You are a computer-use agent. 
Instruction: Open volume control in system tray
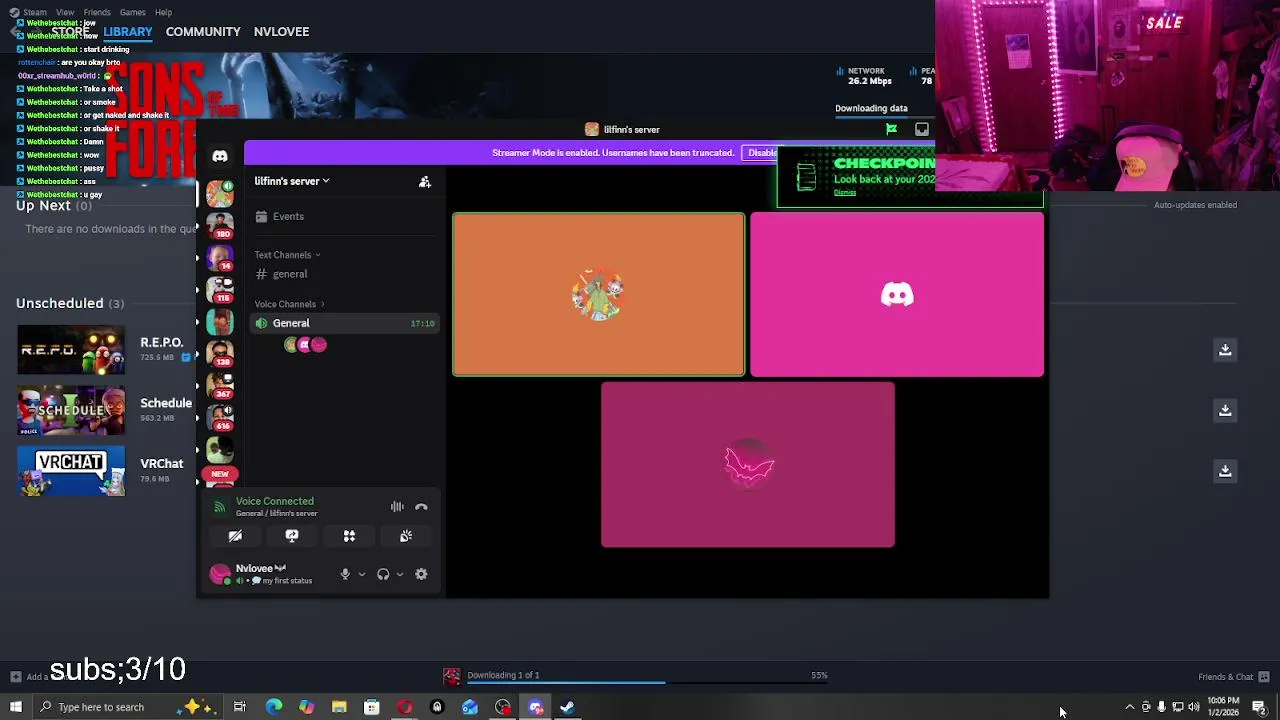pos(1193,707)
